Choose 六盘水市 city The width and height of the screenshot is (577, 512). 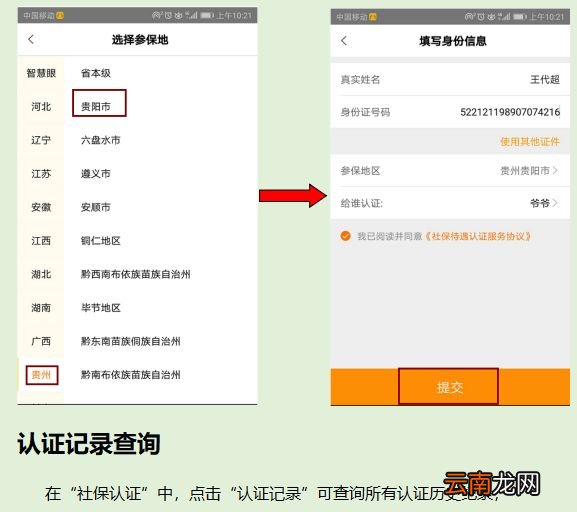point(100,140)
